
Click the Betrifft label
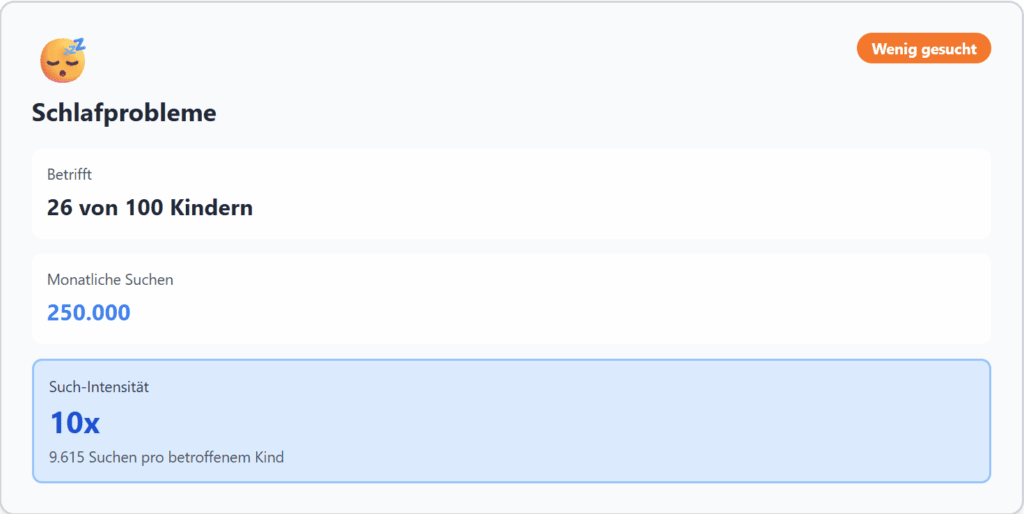[x=70, y=175]
